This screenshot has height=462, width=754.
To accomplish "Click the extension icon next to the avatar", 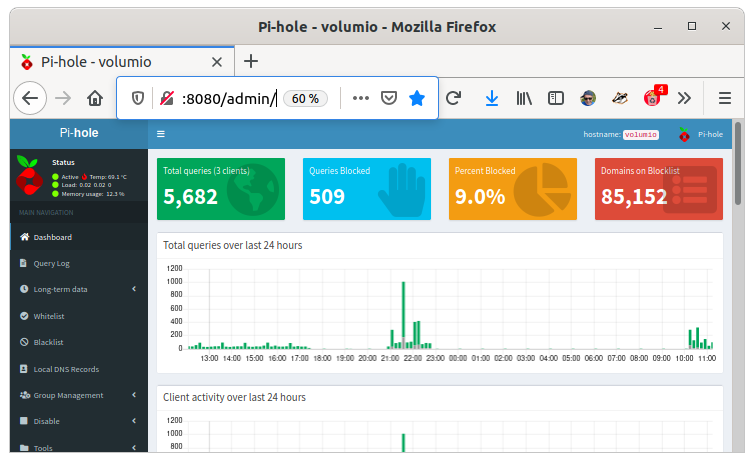I will pos(620,98).
